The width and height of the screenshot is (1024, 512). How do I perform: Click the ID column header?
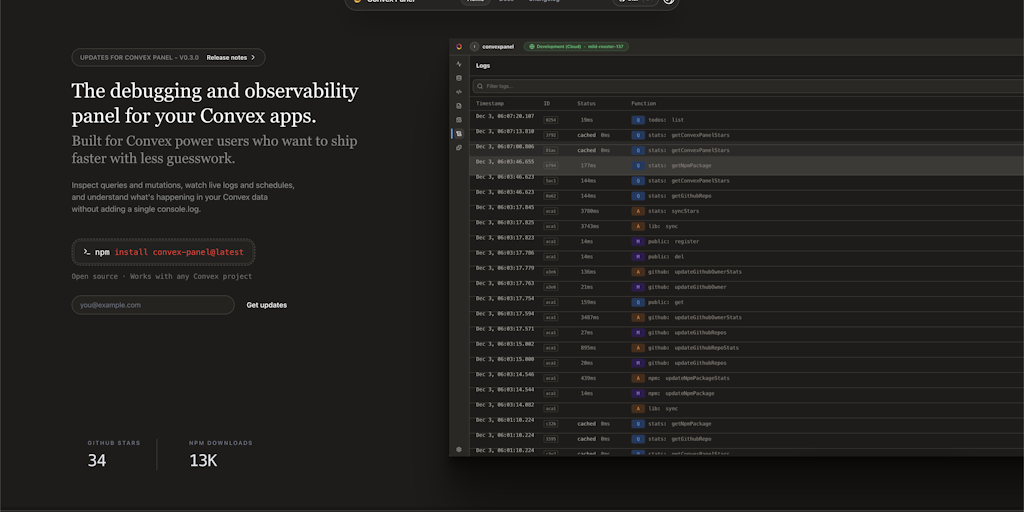(547, 103)
